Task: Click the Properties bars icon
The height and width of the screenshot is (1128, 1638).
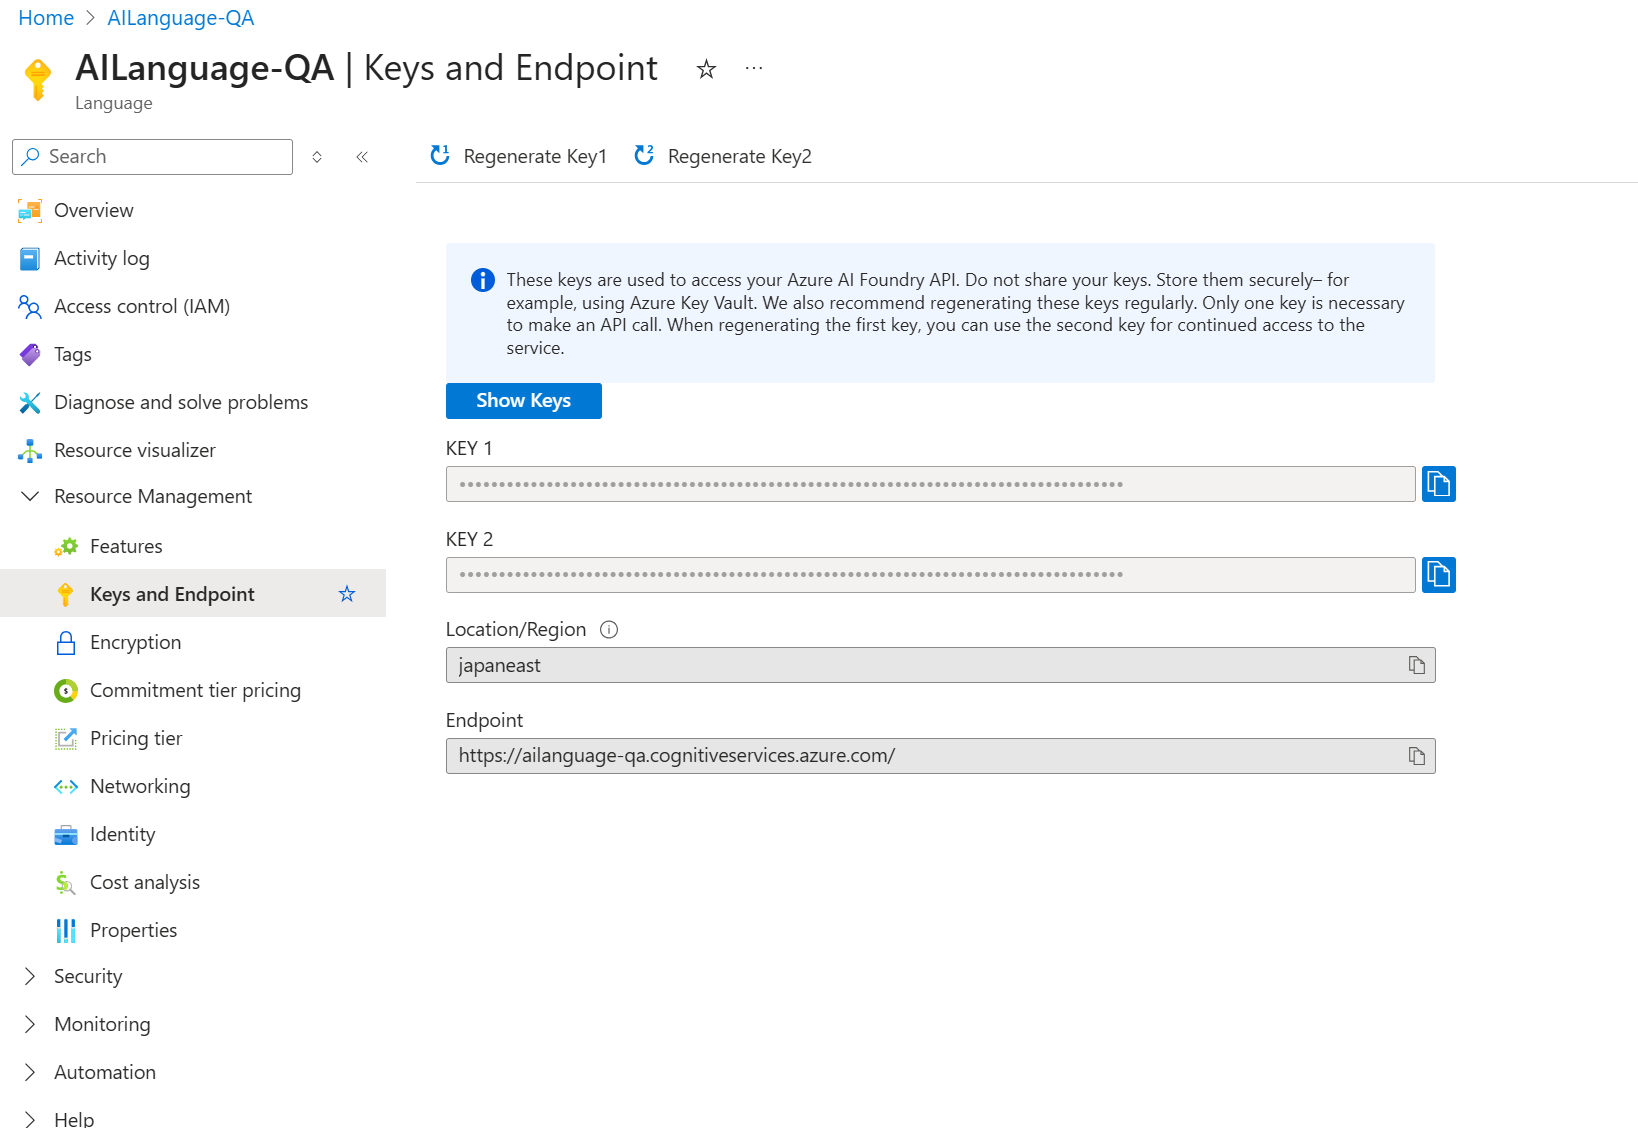Action: [x=66, y=931]
